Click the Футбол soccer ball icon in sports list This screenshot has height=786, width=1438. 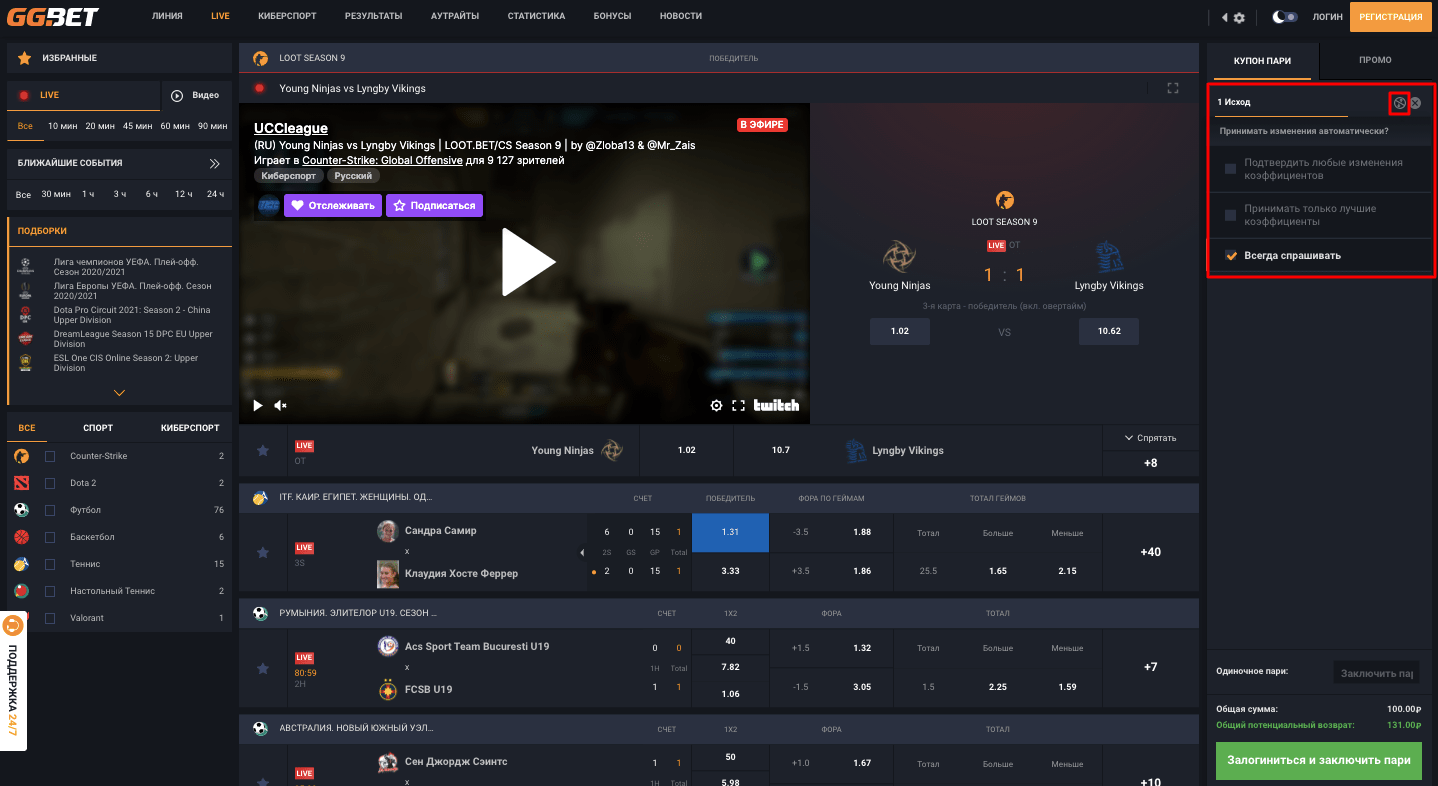click(22, 510)
